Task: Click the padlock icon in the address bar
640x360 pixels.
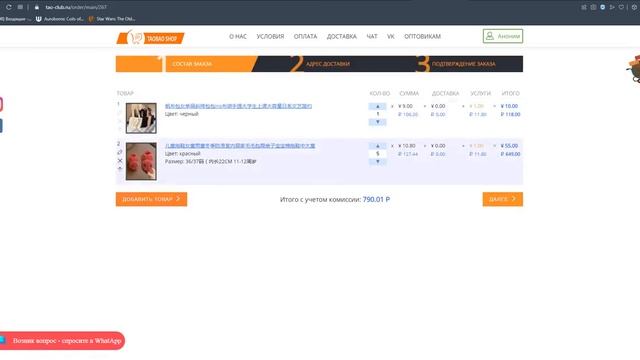Action: [37, 7]
